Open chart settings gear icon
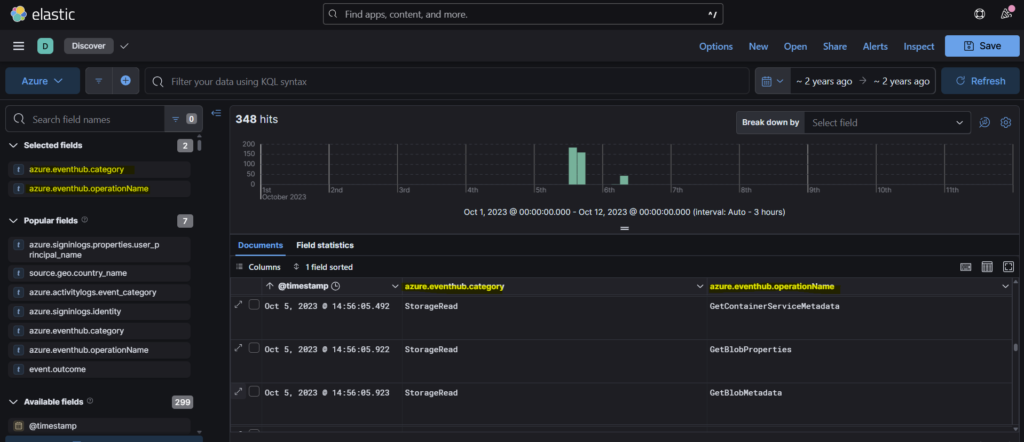 click(x=1006, y=122)
